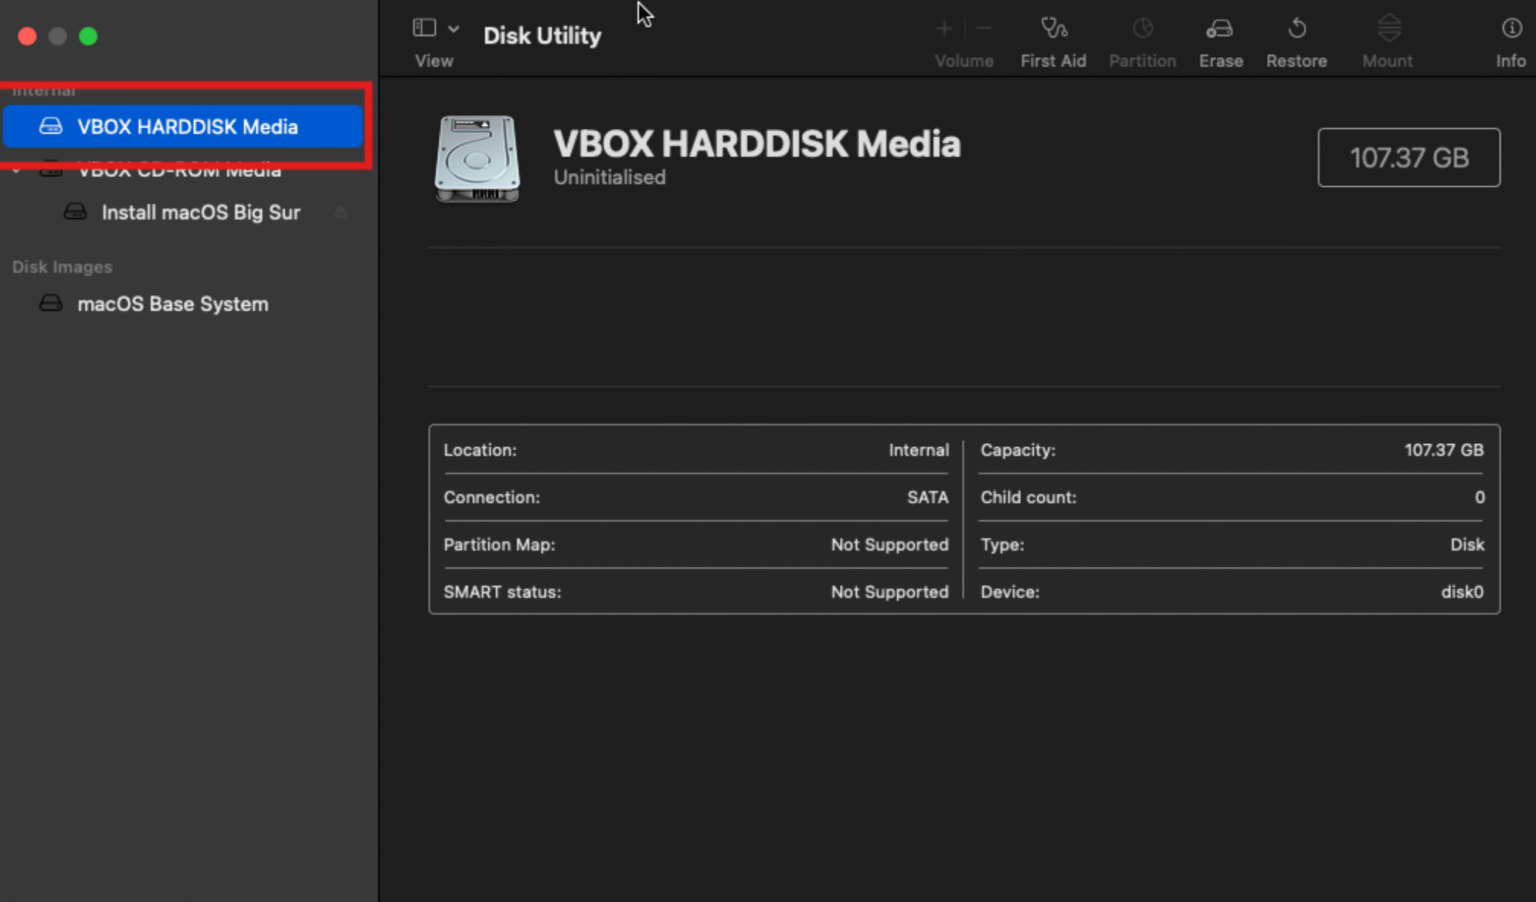Click the Partition Map row

[695, 545]
